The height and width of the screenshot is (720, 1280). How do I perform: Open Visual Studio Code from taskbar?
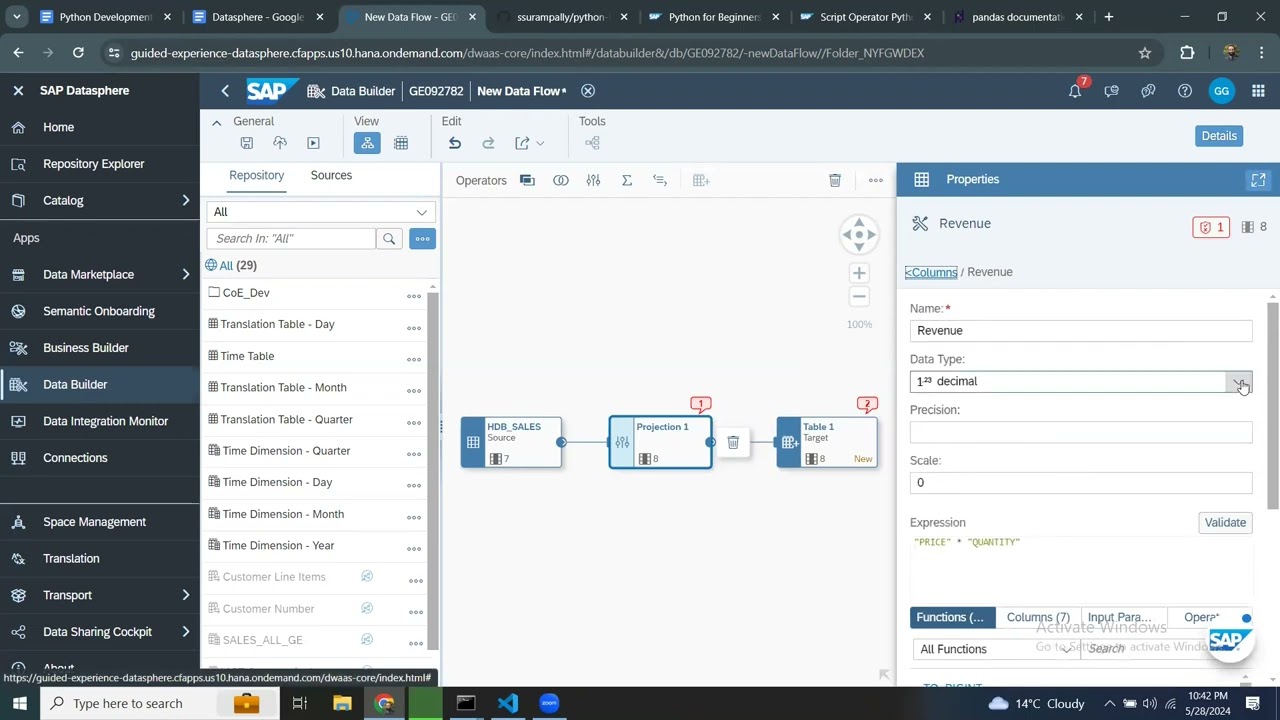click(507, 703)
